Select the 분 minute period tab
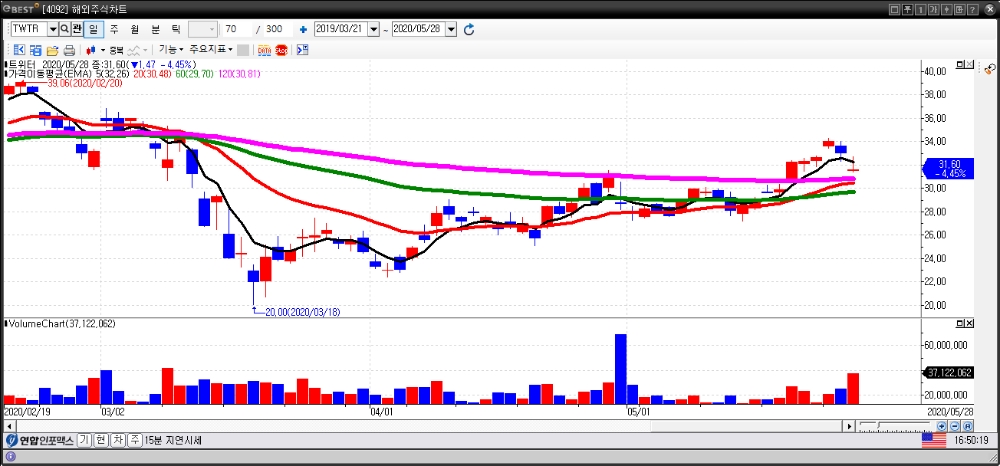This screenshot has width=1000, height=466. 155,29
